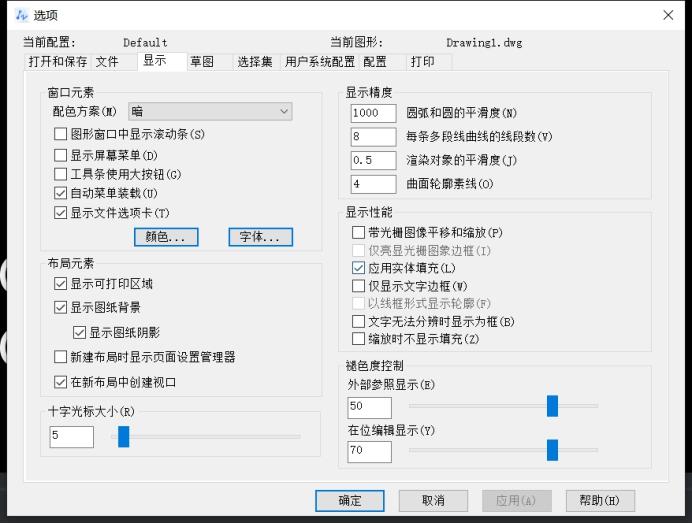This screenshot has height=524, width=692.
Task: Enable 工具条使用大按钮 checkbox
Action: point(60,174)
